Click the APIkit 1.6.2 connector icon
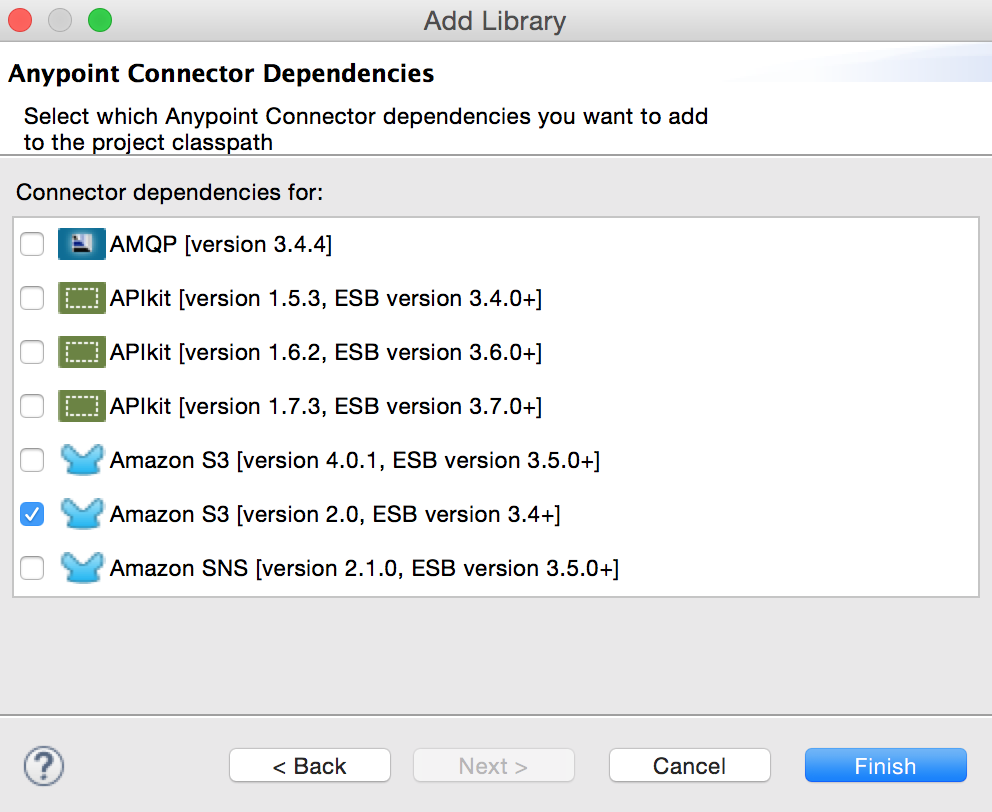Screen dimensions: 992x812 point(81,351)
